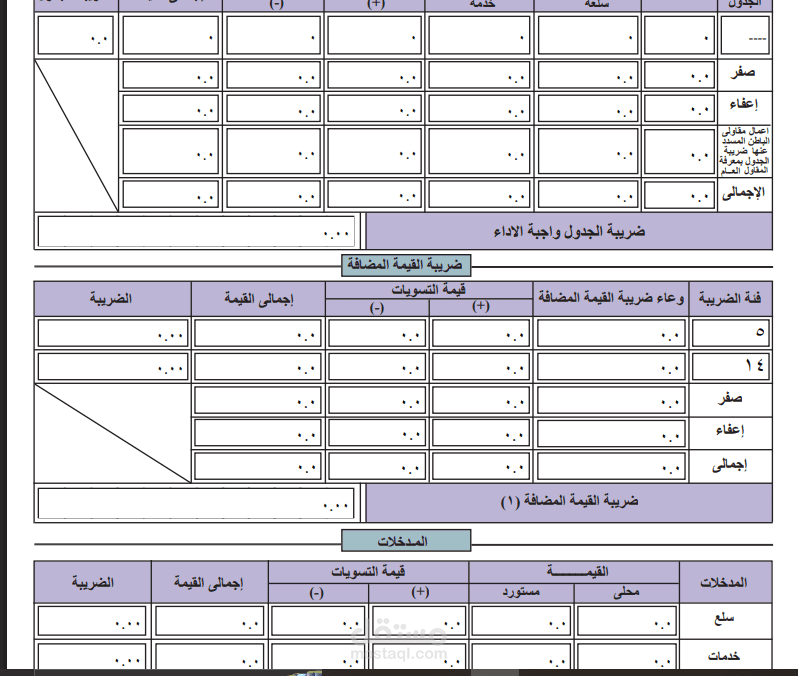Click the إجمالى القيمة field in the ٥ rate row

click(x=258, y=333)
